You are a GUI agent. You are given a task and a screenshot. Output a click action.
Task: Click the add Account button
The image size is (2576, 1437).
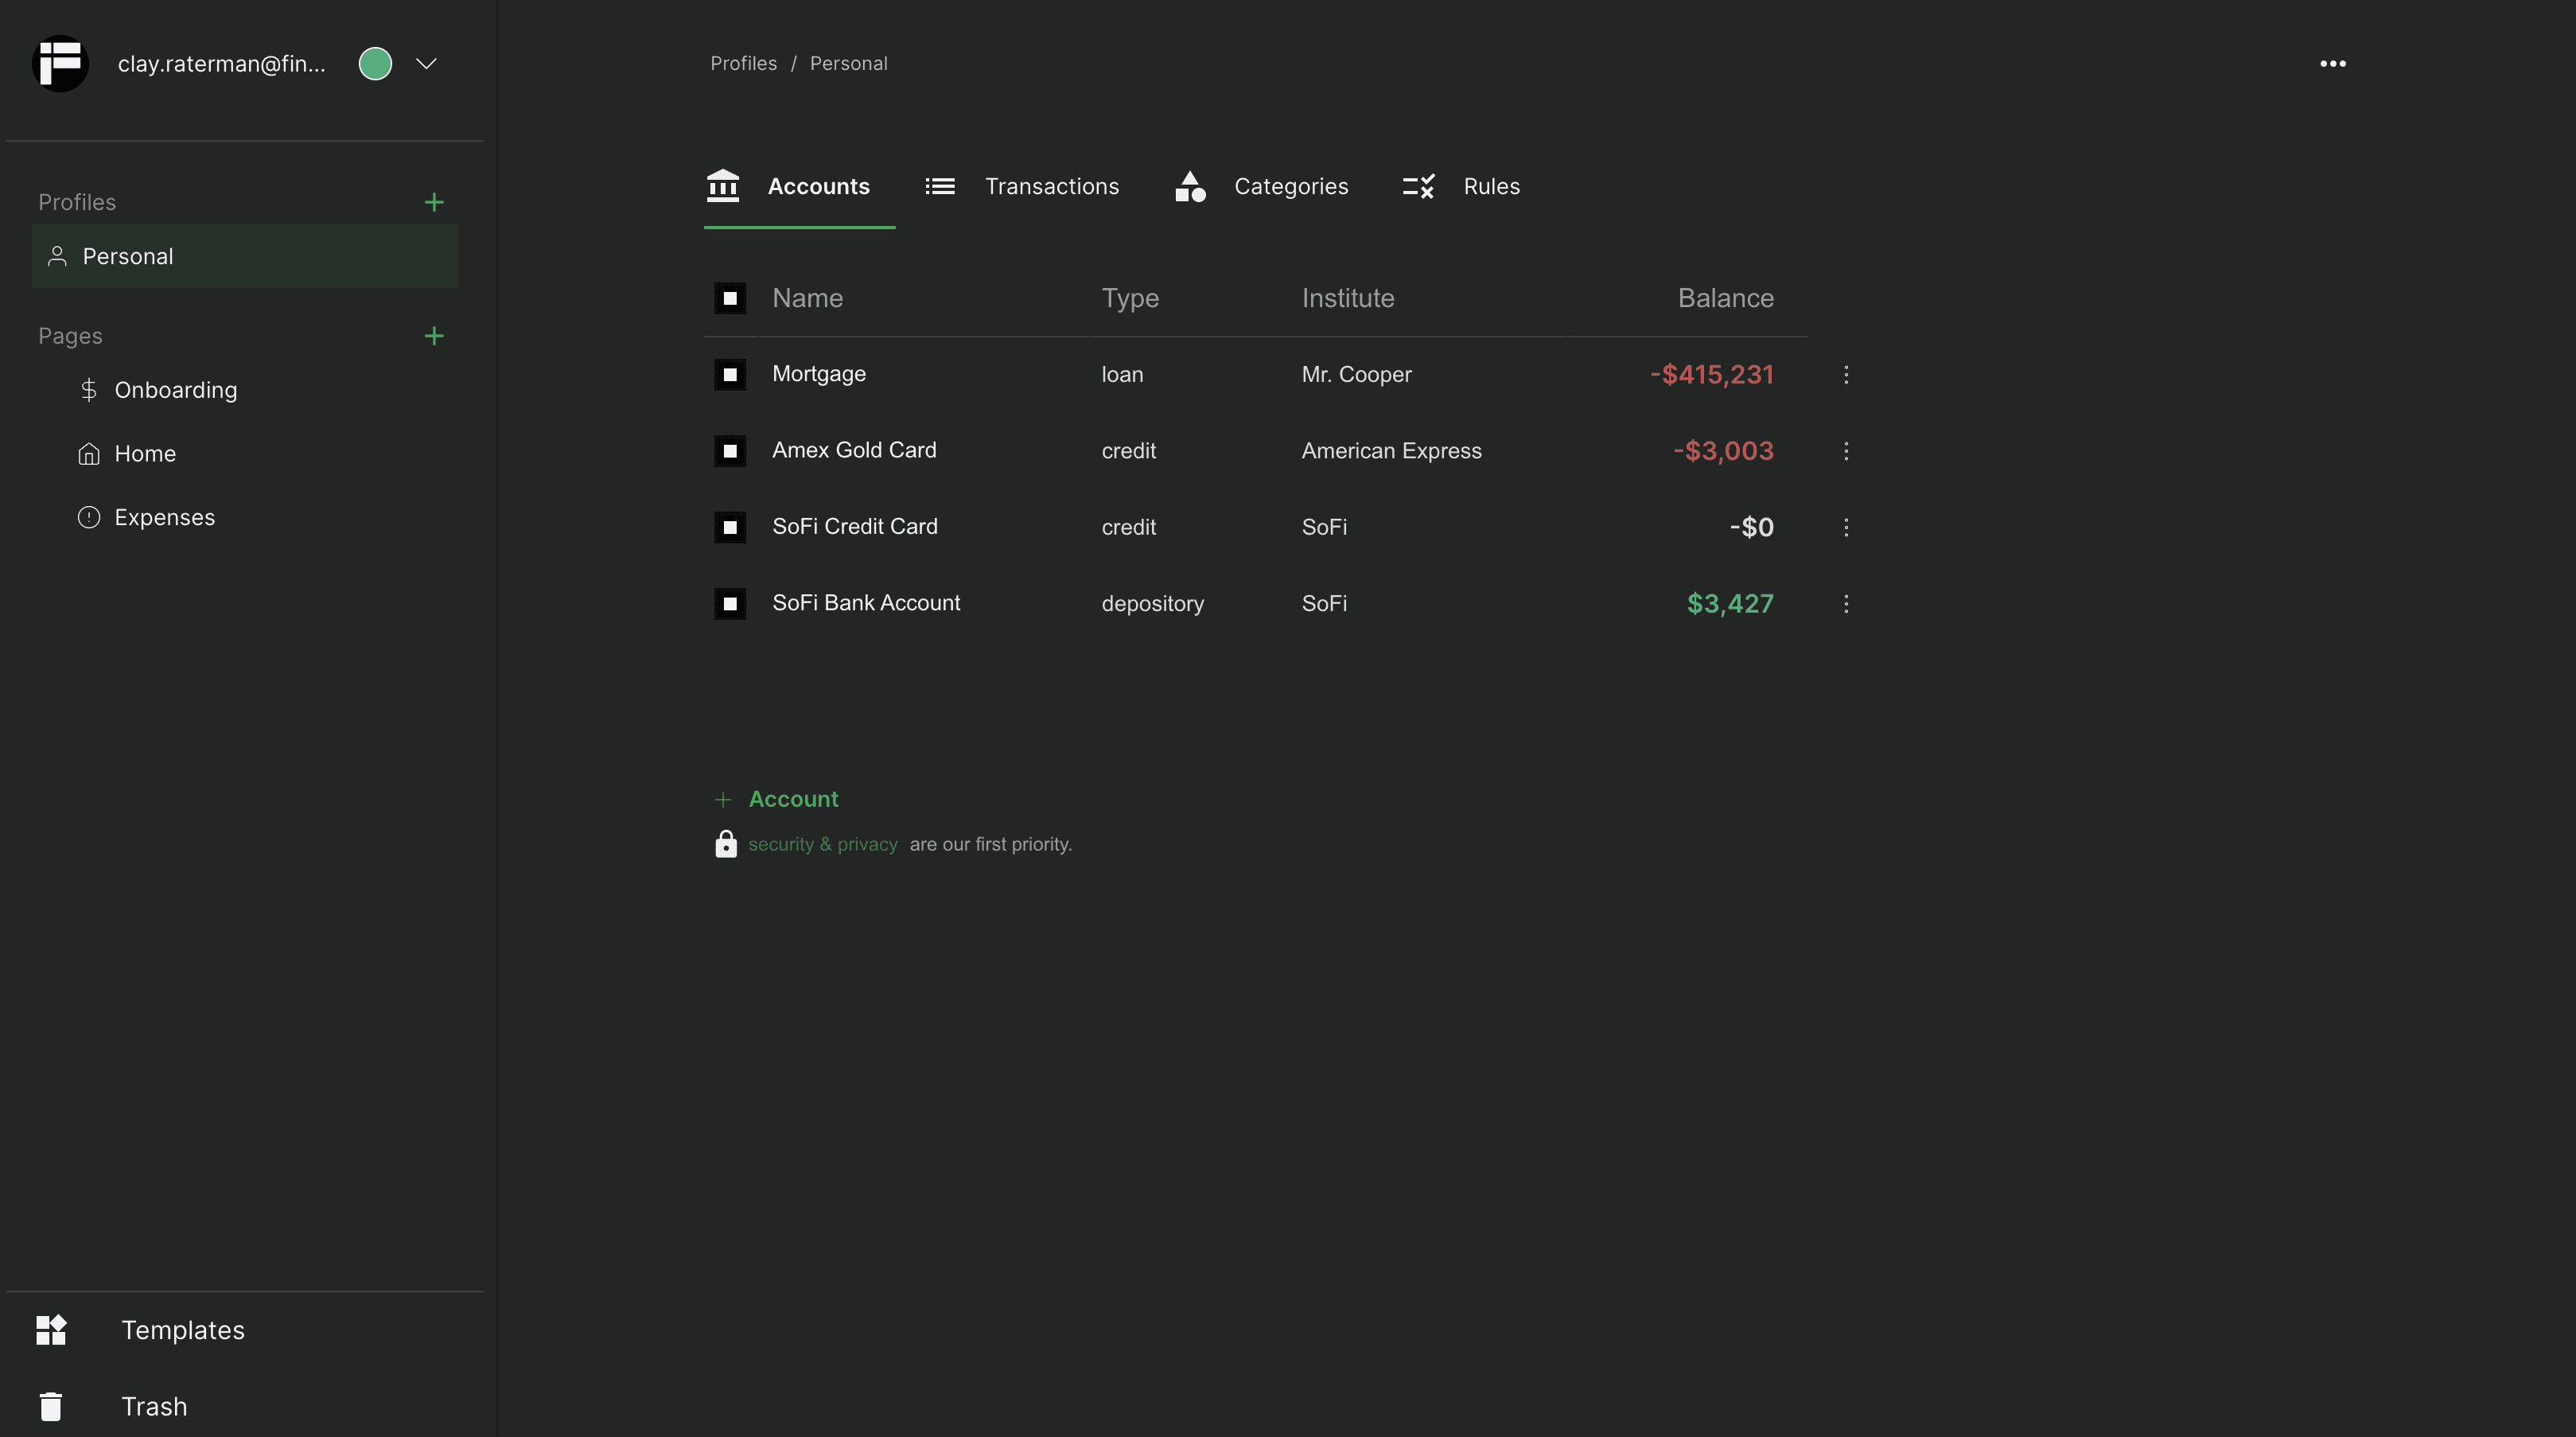pos(777,799)
